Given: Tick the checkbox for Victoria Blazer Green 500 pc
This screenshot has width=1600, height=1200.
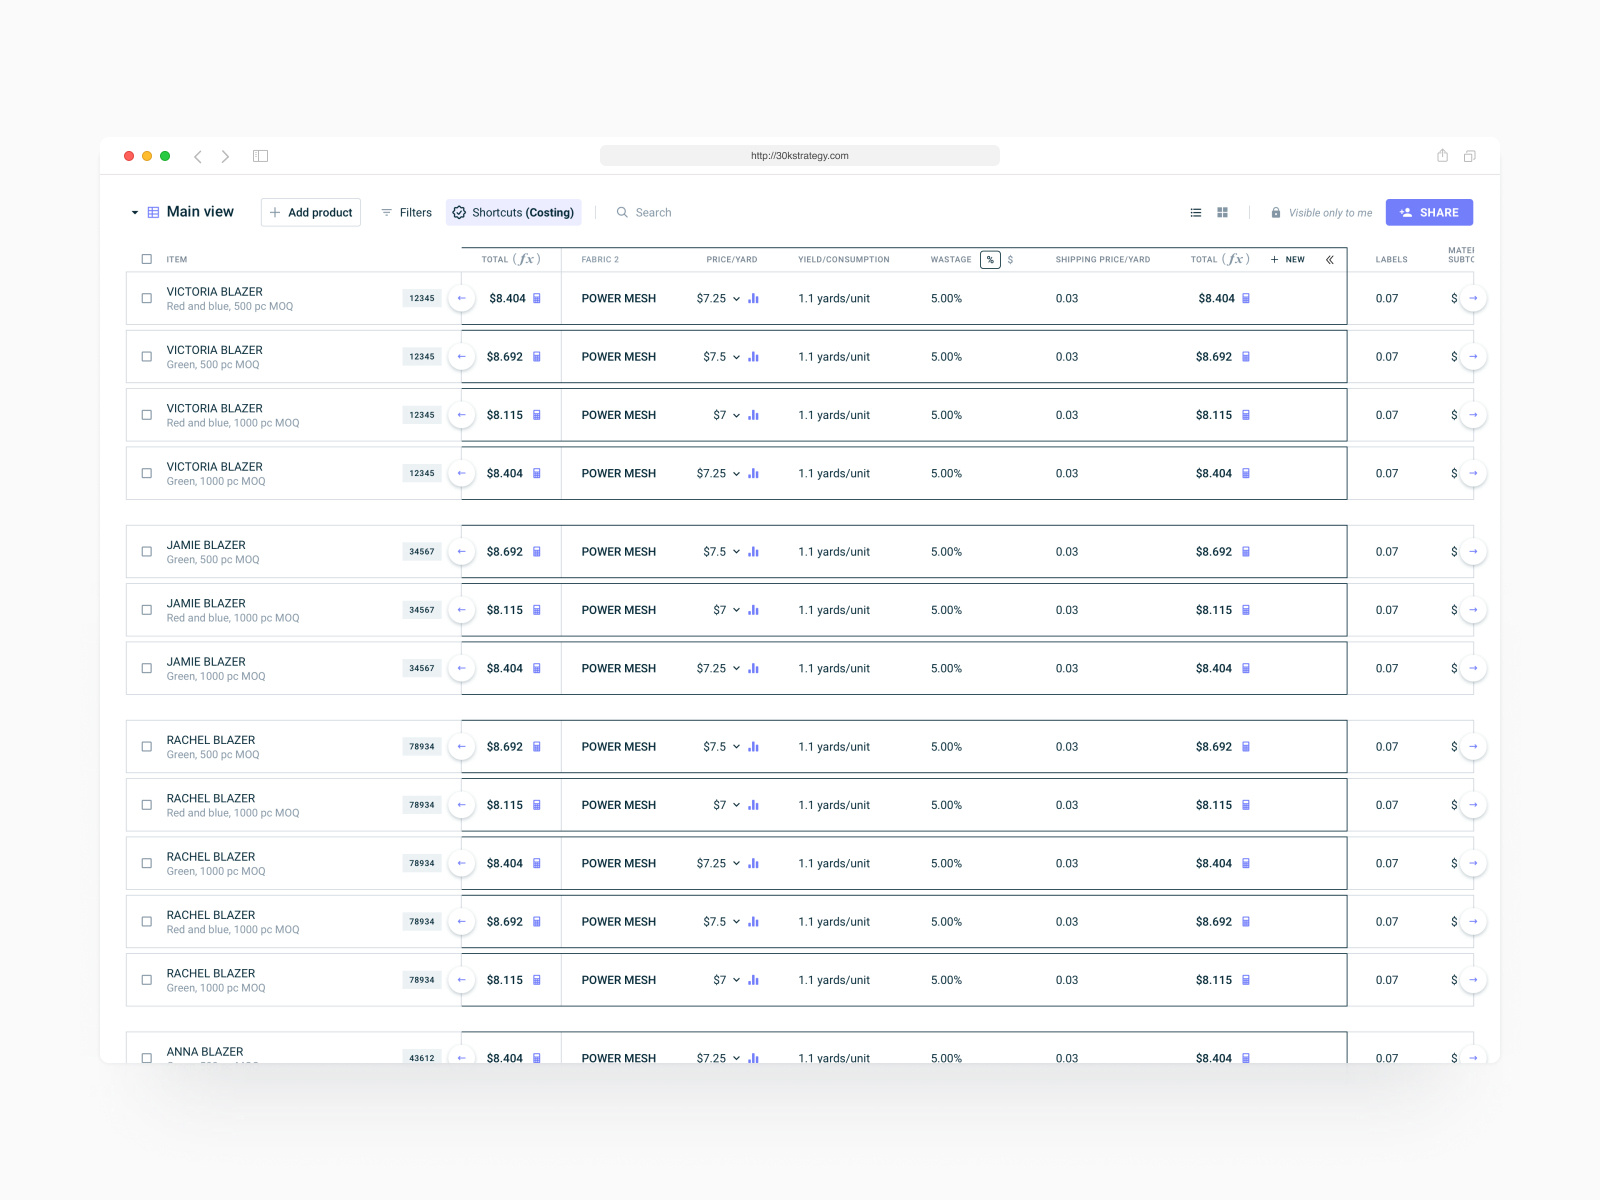Looking at the screenshot, I should 146,356.
